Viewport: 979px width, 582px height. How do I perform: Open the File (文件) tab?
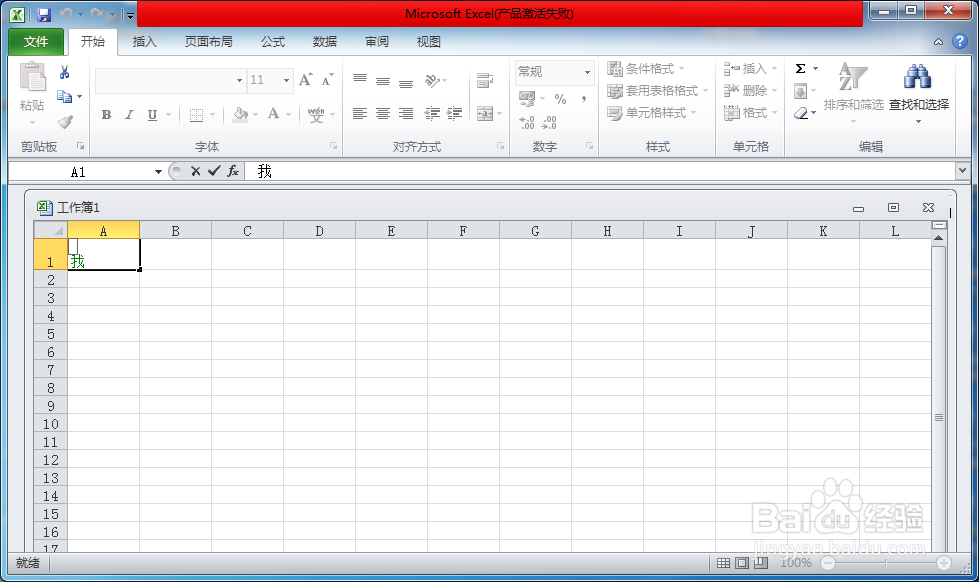[36, 42]
